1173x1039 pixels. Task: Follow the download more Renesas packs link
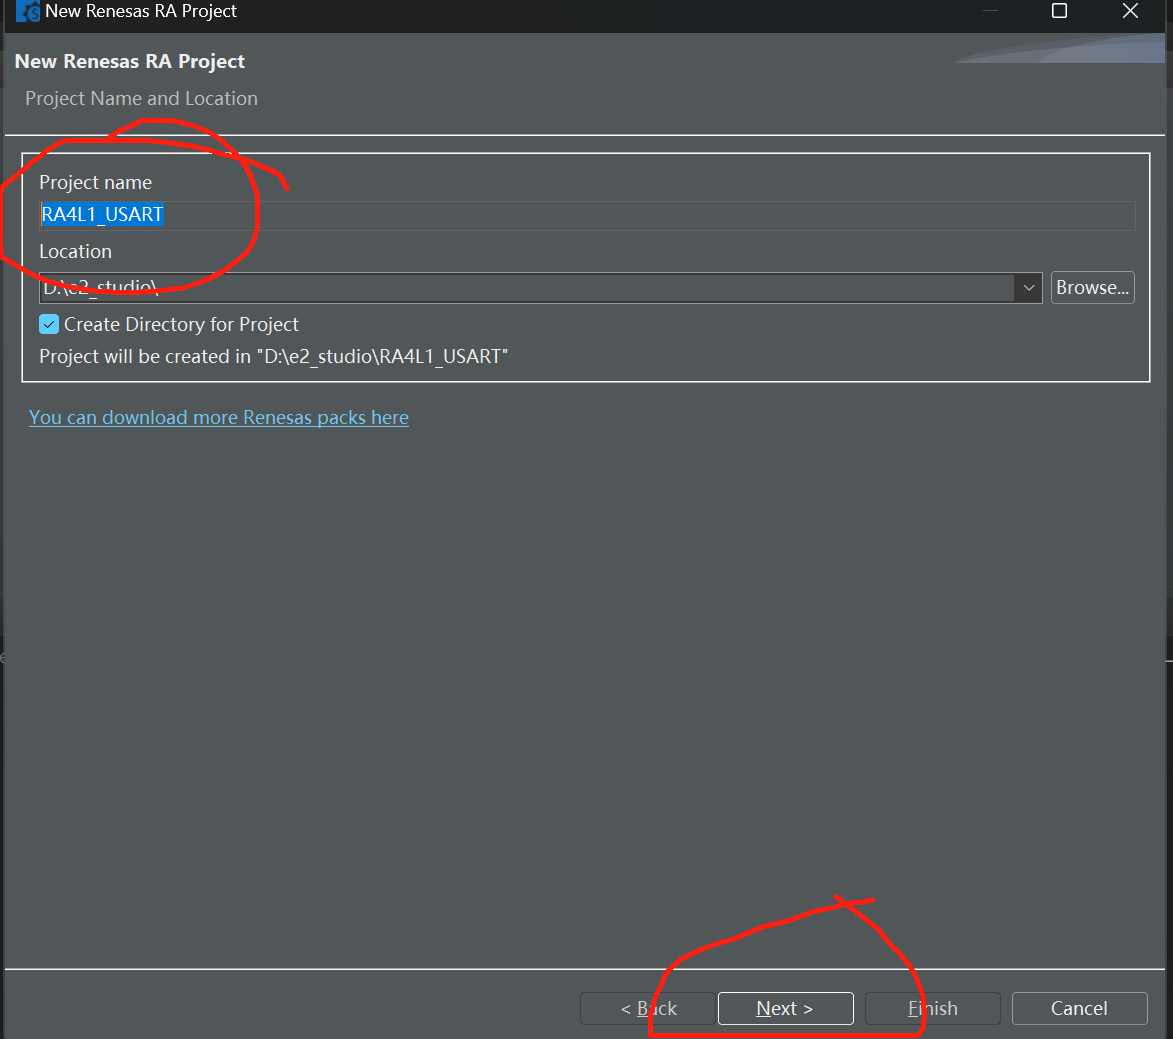click(218, 417)
